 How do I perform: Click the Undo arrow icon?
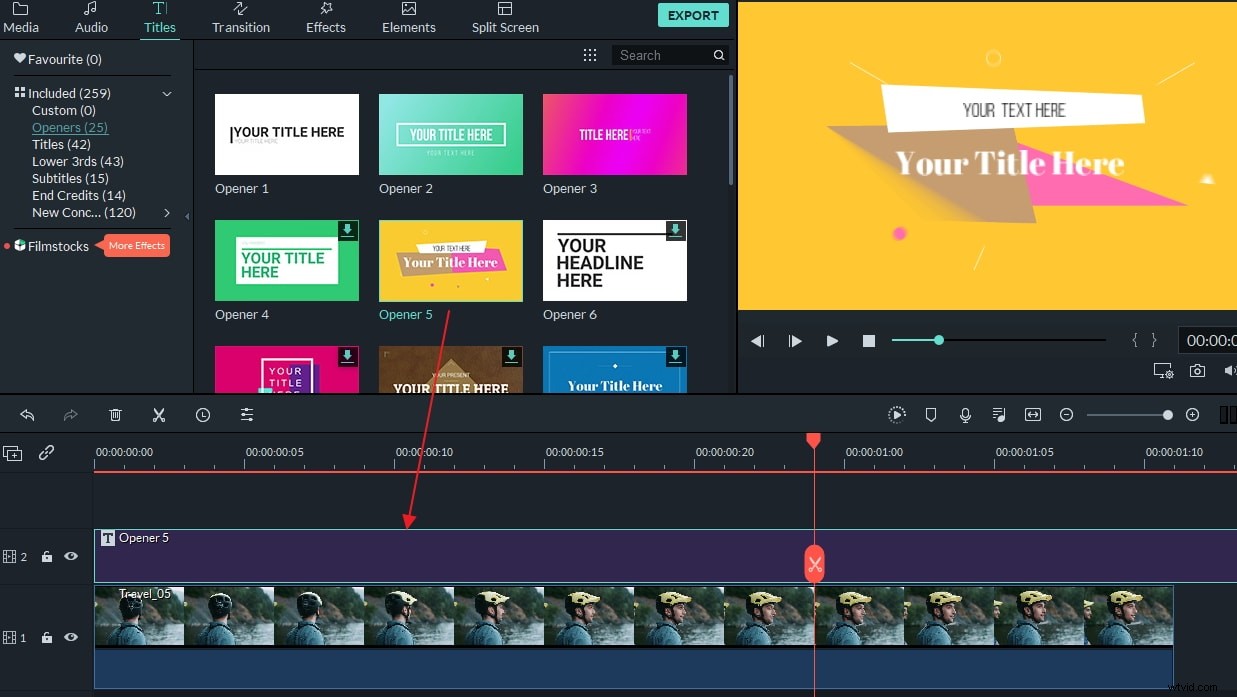pos(26,414)
